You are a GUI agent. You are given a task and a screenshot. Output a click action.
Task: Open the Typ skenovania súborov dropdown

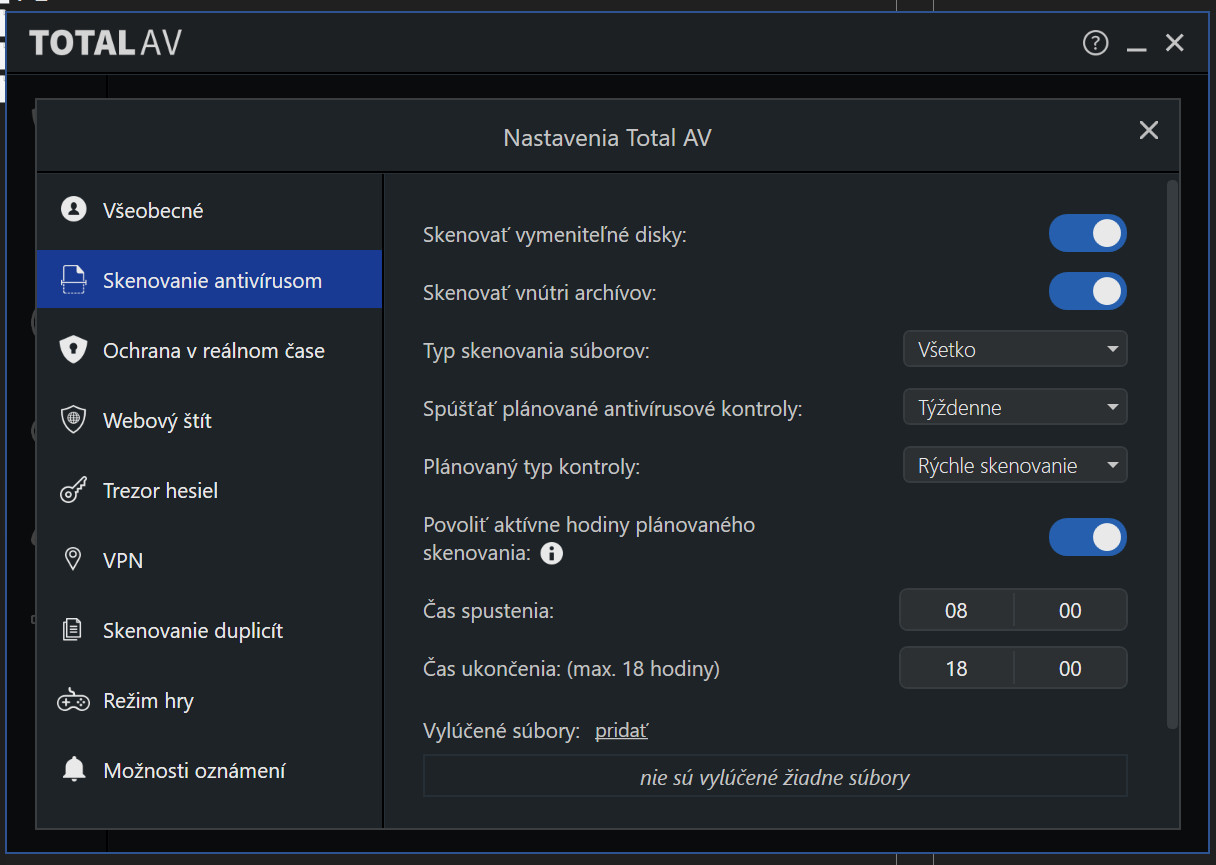(x=1015, y=350)
